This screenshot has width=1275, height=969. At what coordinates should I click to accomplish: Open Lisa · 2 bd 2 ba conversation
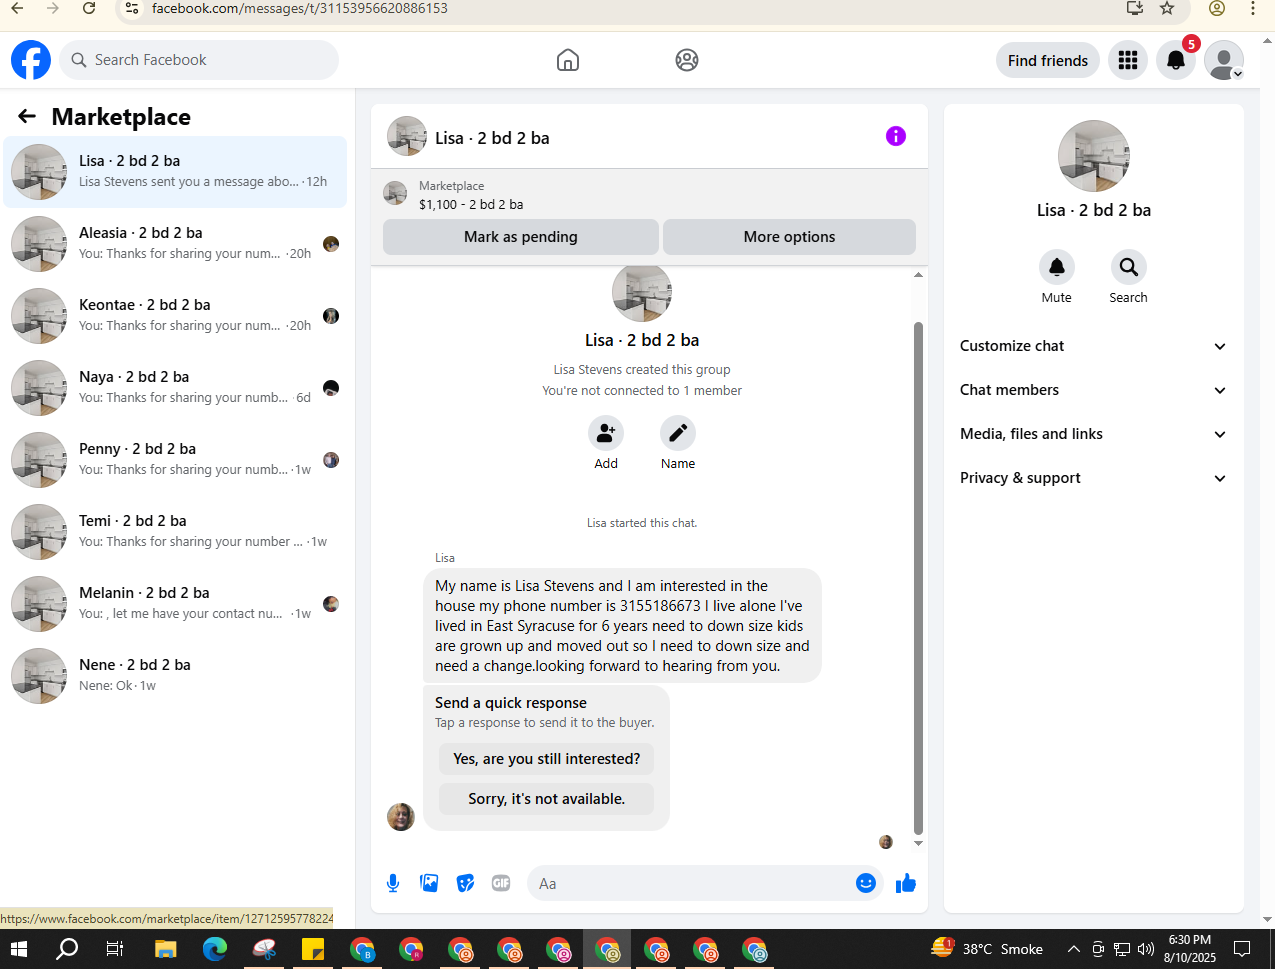point(175,172)
